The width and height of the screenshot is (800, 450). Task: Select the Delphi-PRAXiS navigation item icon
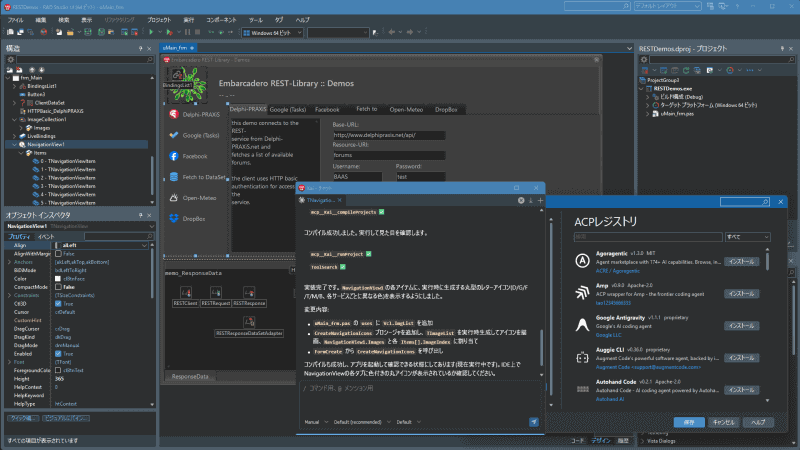point(174,114)
